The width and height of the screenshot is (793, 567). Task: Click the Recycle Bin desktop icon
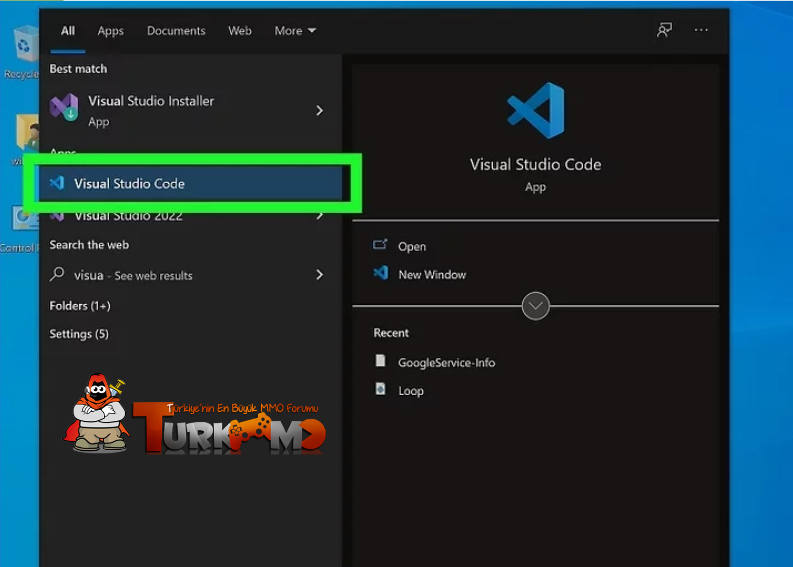(23, 53)
